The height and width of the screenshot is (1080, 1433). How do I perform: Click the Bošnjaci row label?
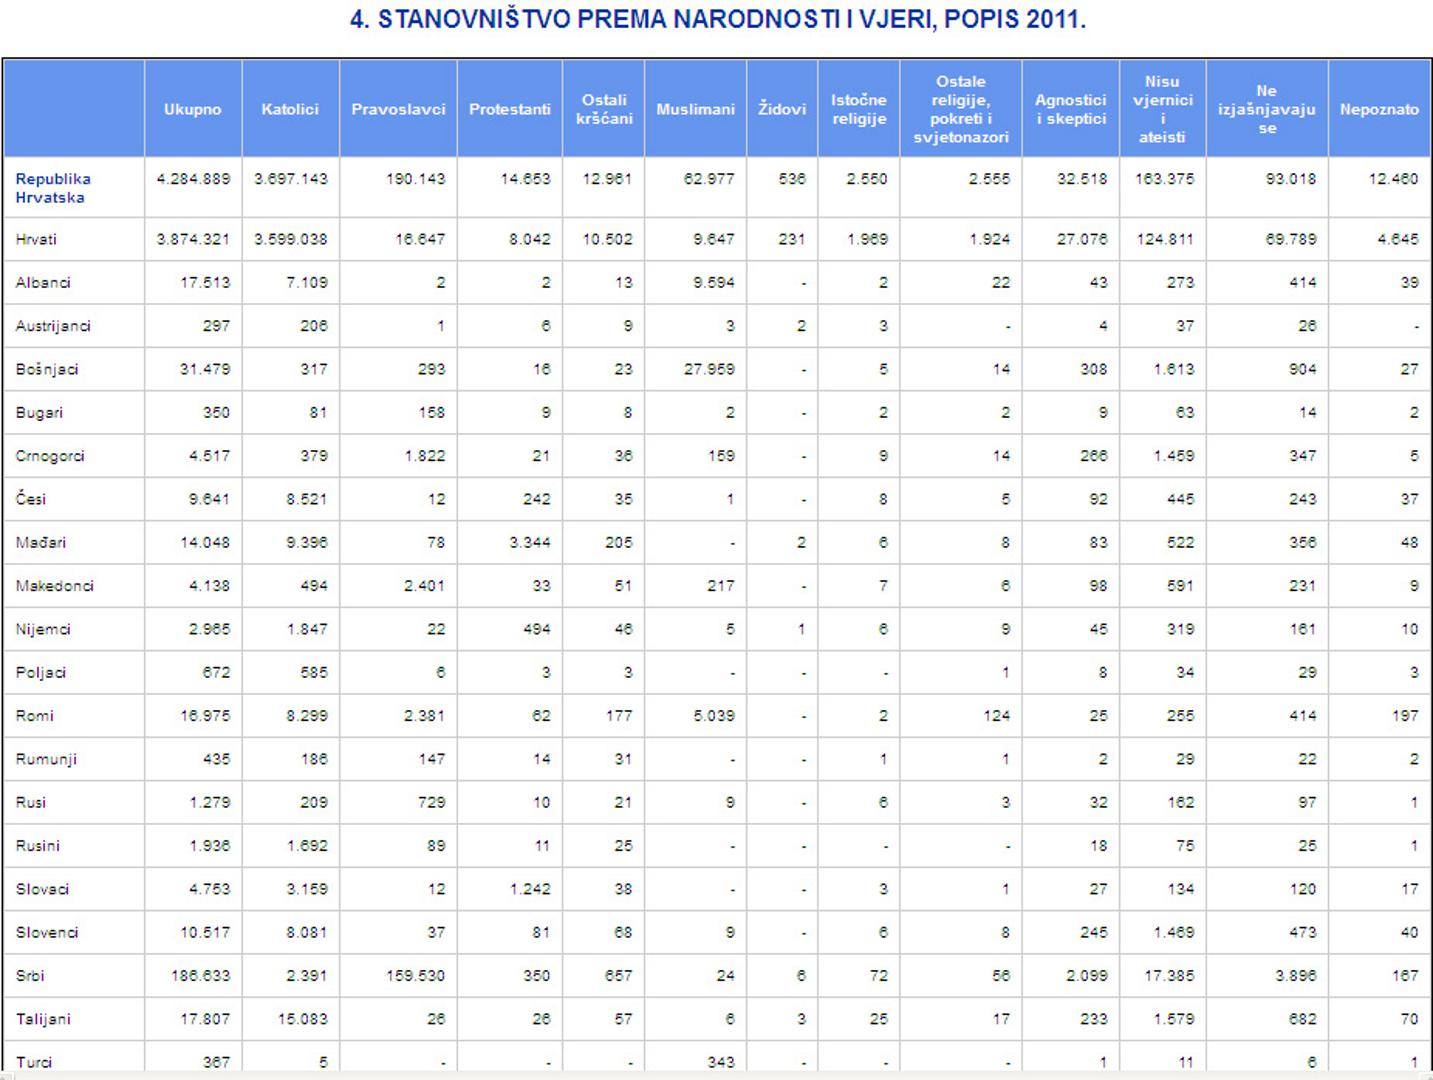47,369
